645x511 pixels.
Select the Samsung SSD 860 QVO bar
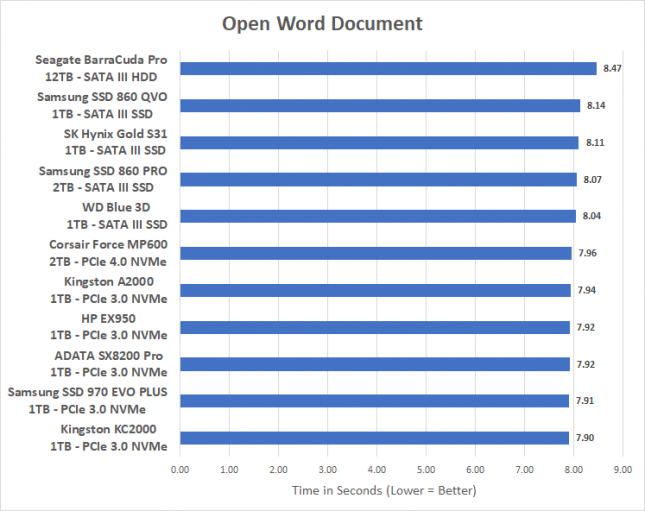point(380,106)
